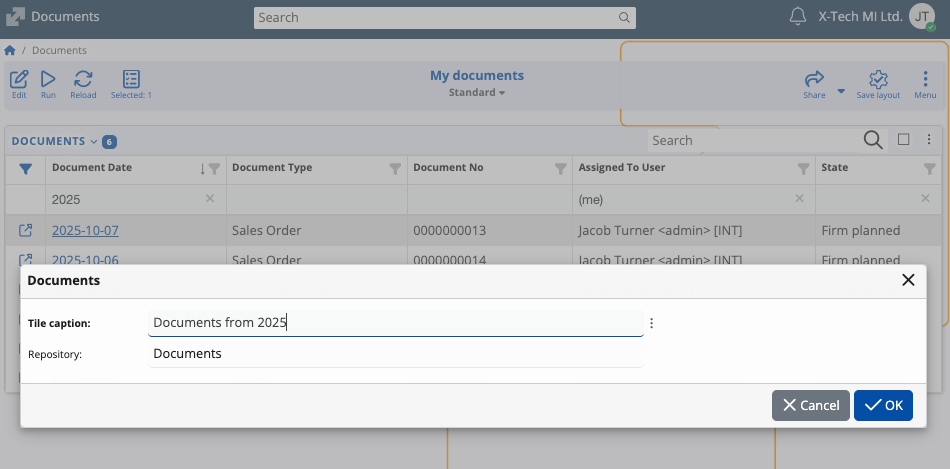950x469 pixels.
Task: Click the OK button
Action: coord(883,405)
